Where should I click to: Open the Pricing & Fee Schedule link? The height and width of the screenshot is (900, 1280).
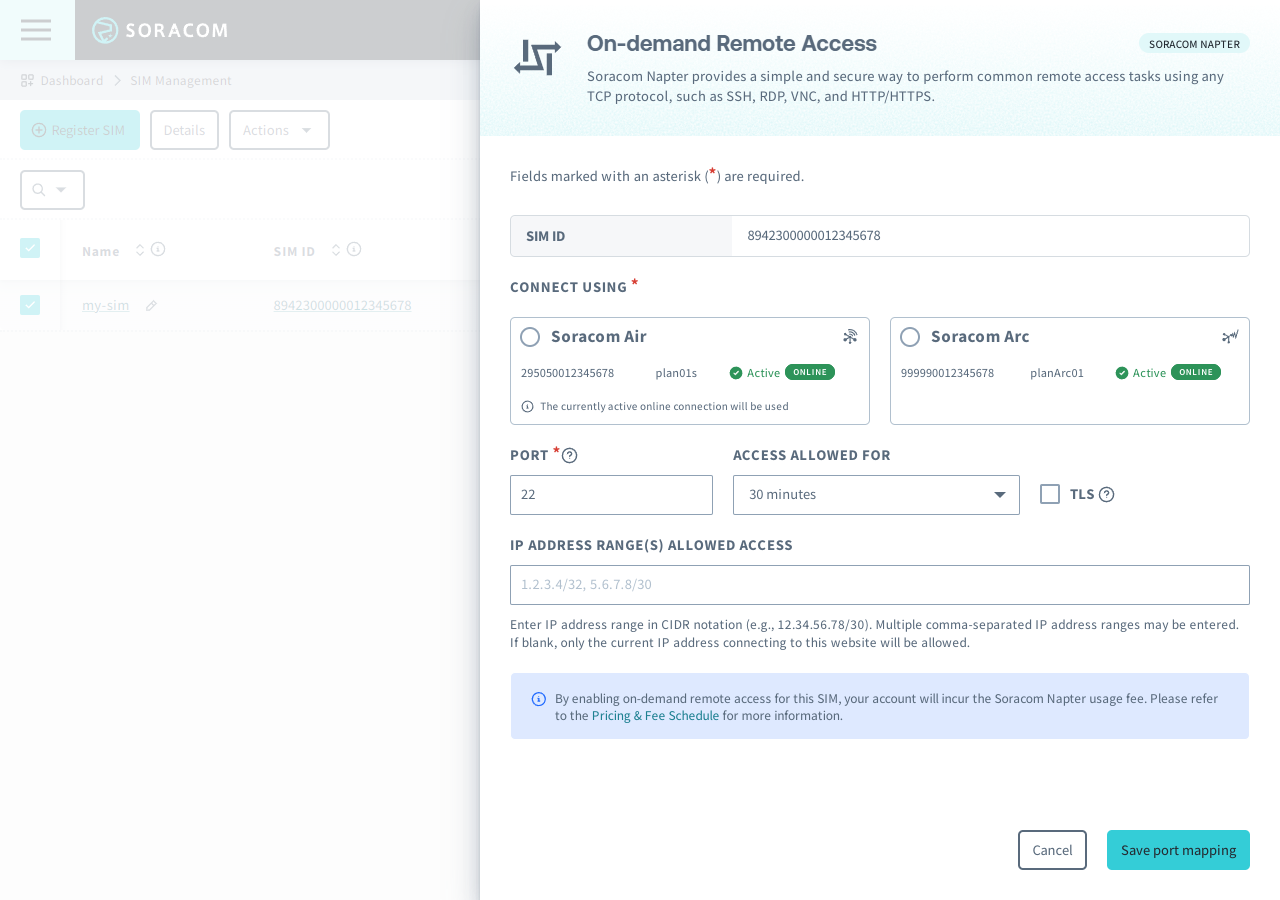coord(655,716)
